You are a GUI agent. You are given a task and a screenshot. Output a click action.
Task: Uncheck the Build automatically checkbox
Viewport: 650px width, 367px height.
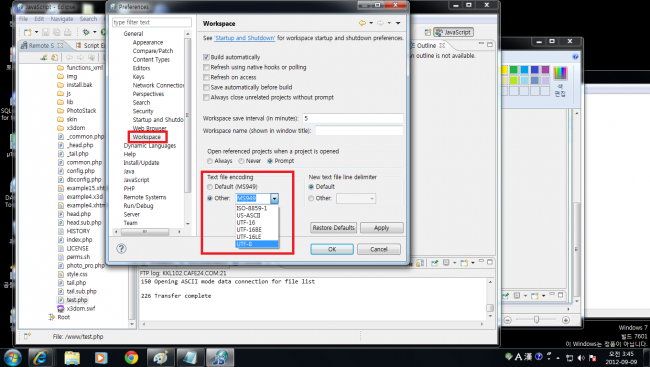(x=206, y=57)
